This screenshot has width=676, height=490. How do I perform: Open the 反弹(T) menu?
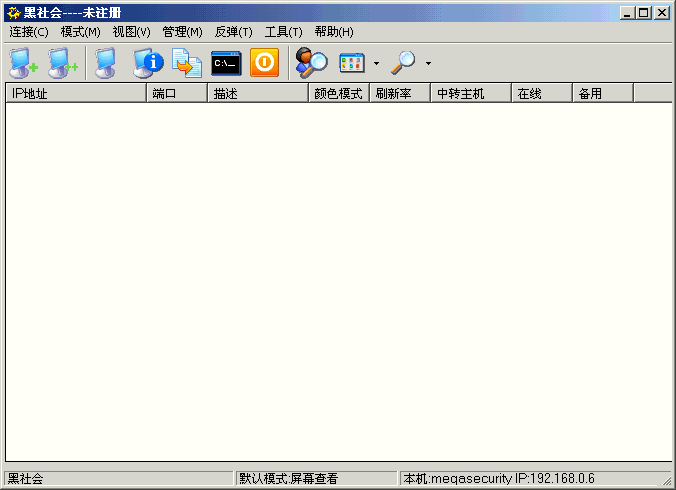[x=233, y=32]
